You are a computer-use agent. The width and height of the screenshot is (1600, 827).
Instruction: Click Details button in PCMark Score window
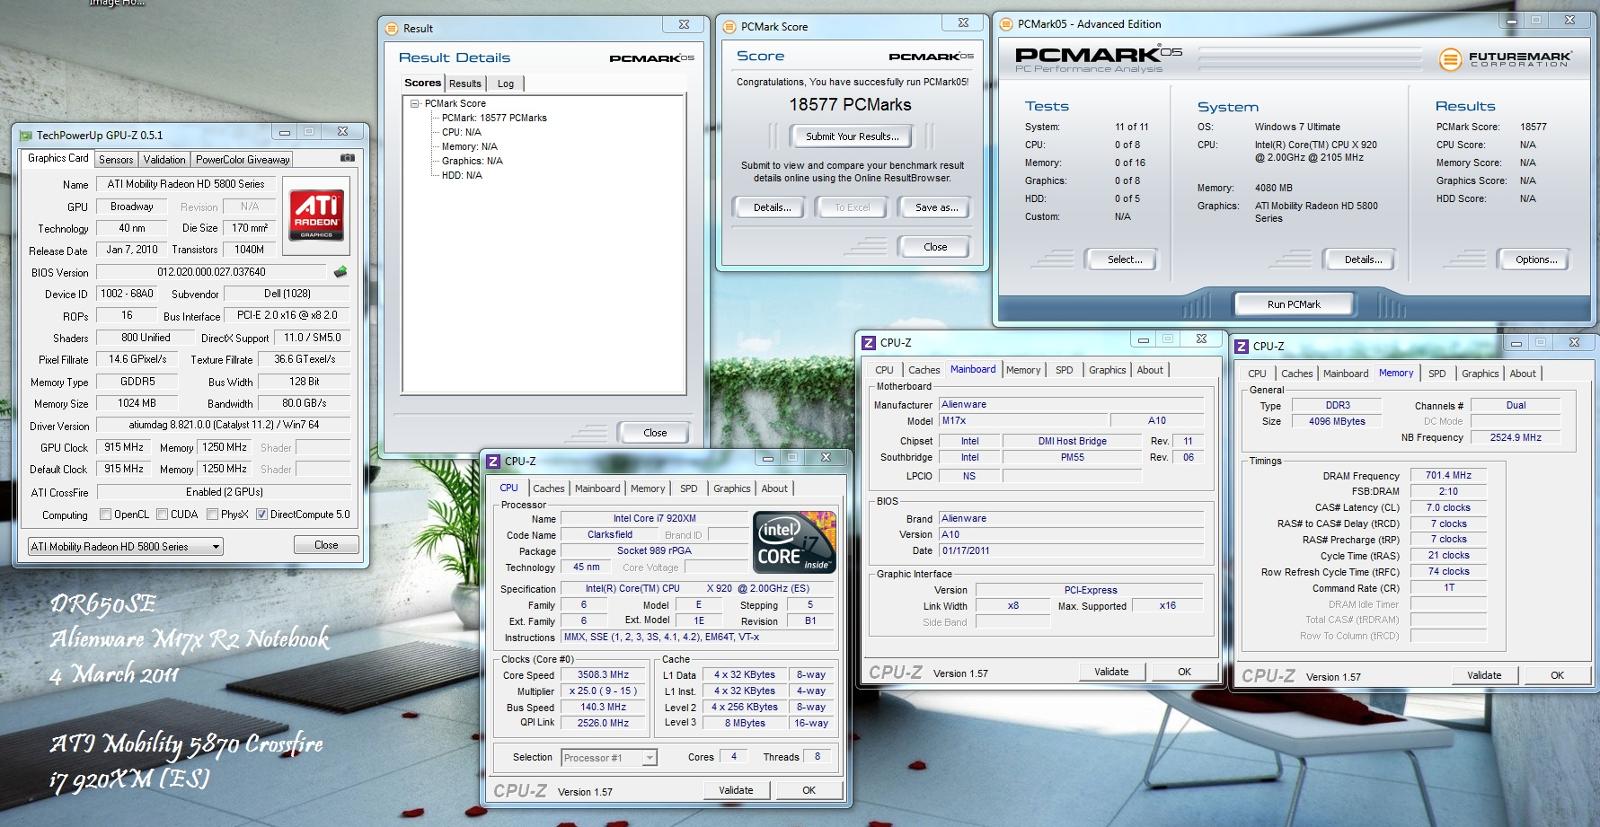click(772, 207)
